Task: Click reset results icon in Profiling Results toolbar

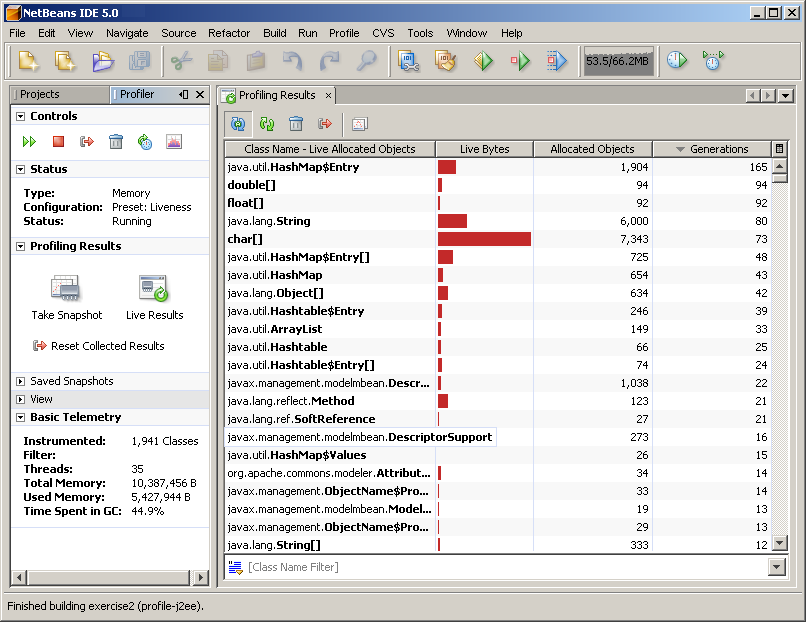Action: [x=325, y=123]
